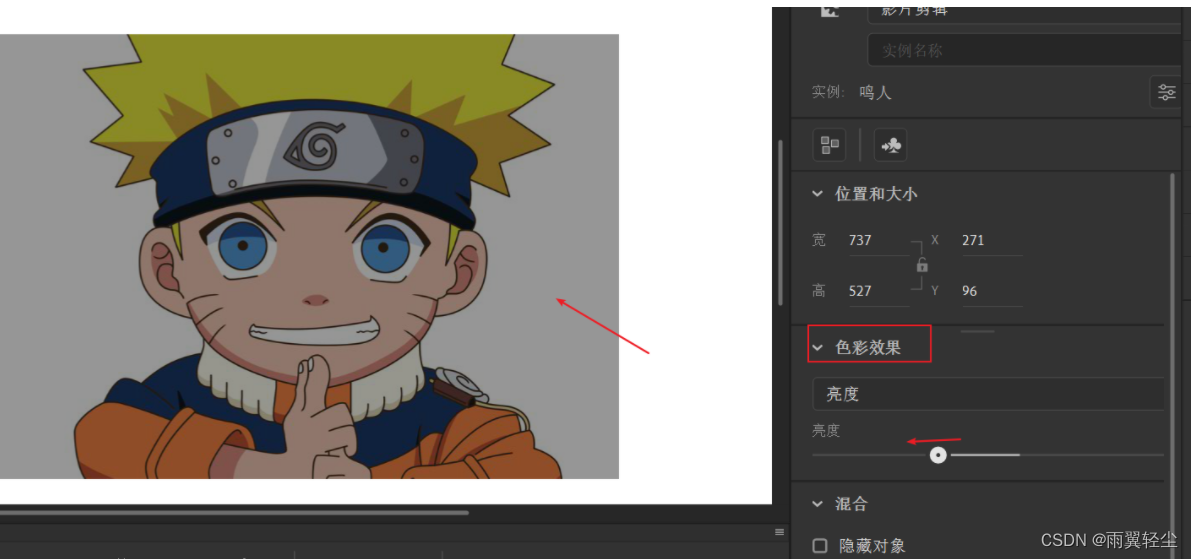Screen dimensions: 1194x559
Task: Click the stage horizontal scrollbar thumb
Action: (x=234, y=513)
